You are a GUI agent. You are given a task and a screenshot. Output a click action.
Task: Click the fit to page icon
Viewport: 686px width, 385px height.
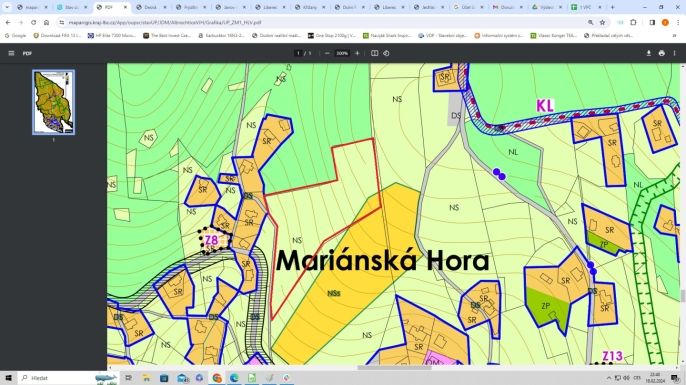click(374, 53)
